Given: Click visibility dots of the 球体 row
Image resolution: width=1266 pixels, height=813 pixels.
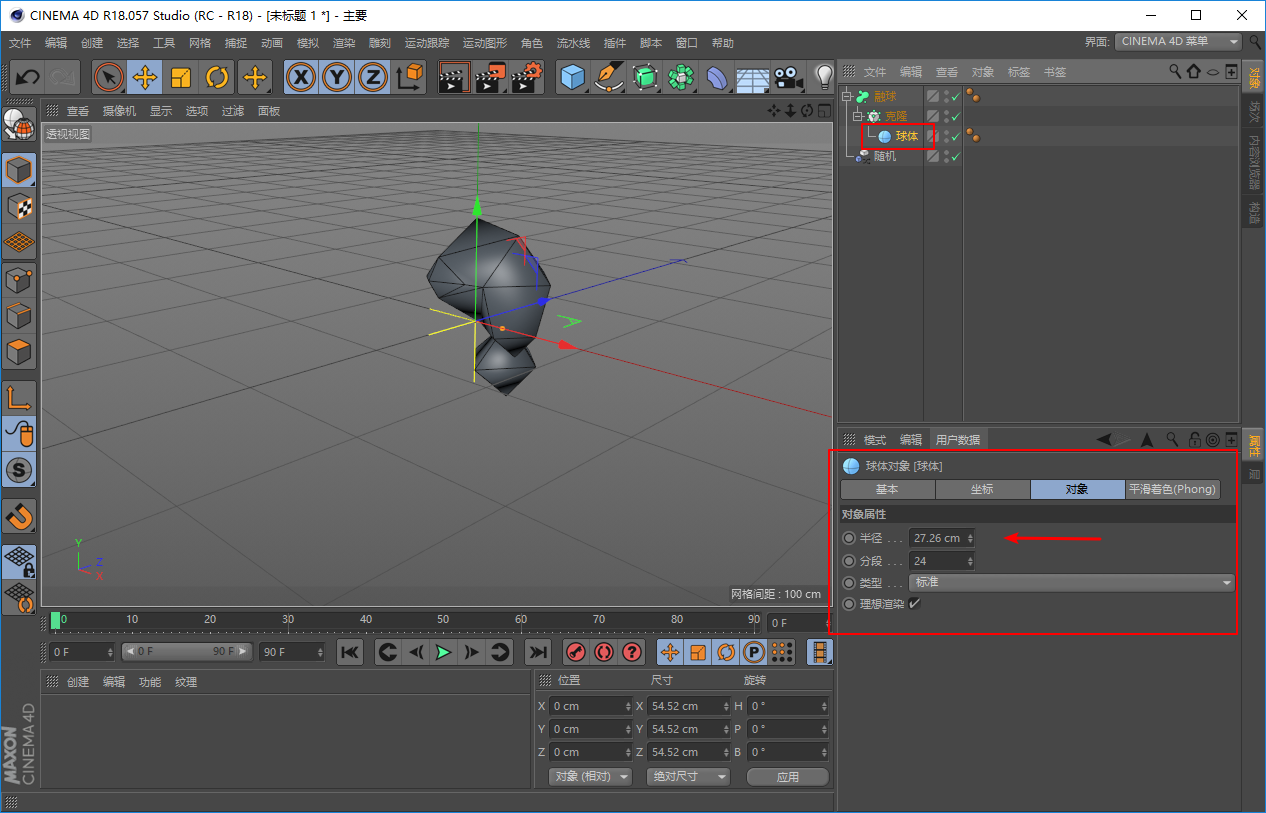Looking at the screenshot, I should click(946, 136).
